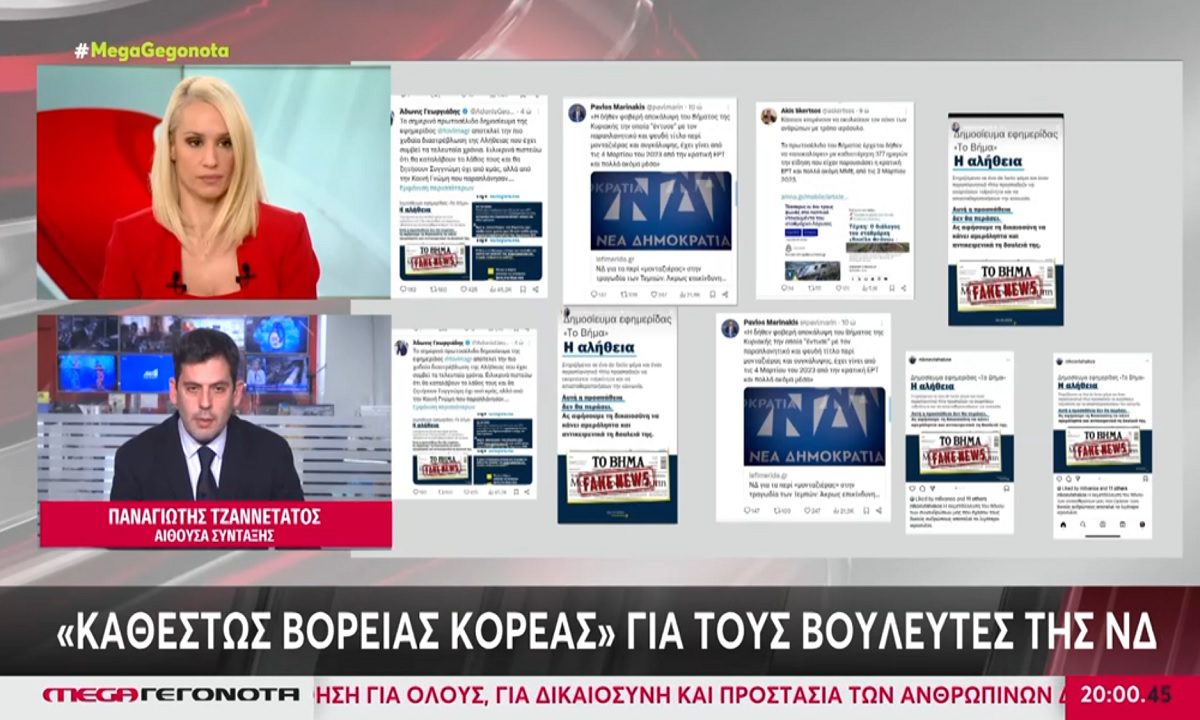Tap Instagram search icon in bottom-right post
Screen dimensions: 1200x720
click(1085, 525)
